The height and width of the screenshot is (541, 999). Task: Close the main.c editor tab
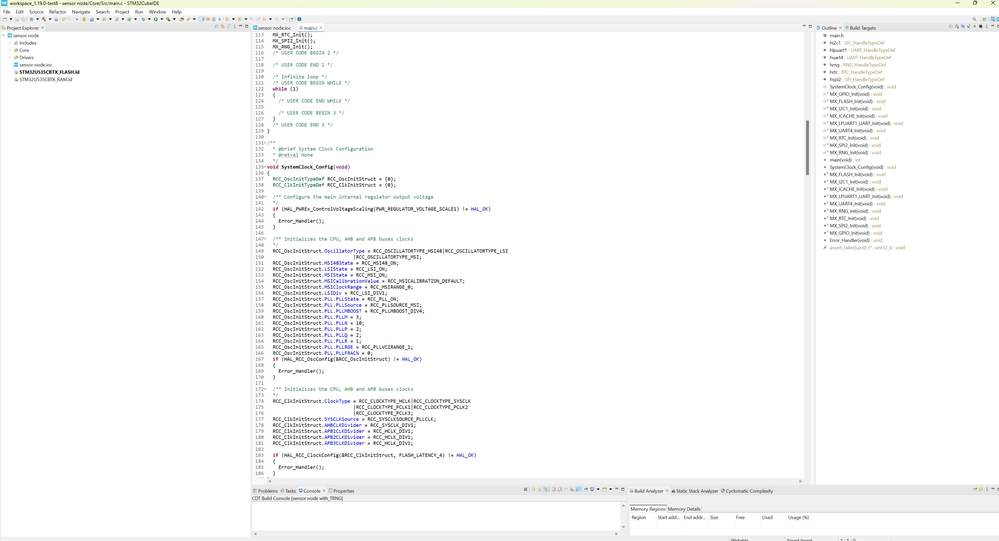[x=319, y=28]
